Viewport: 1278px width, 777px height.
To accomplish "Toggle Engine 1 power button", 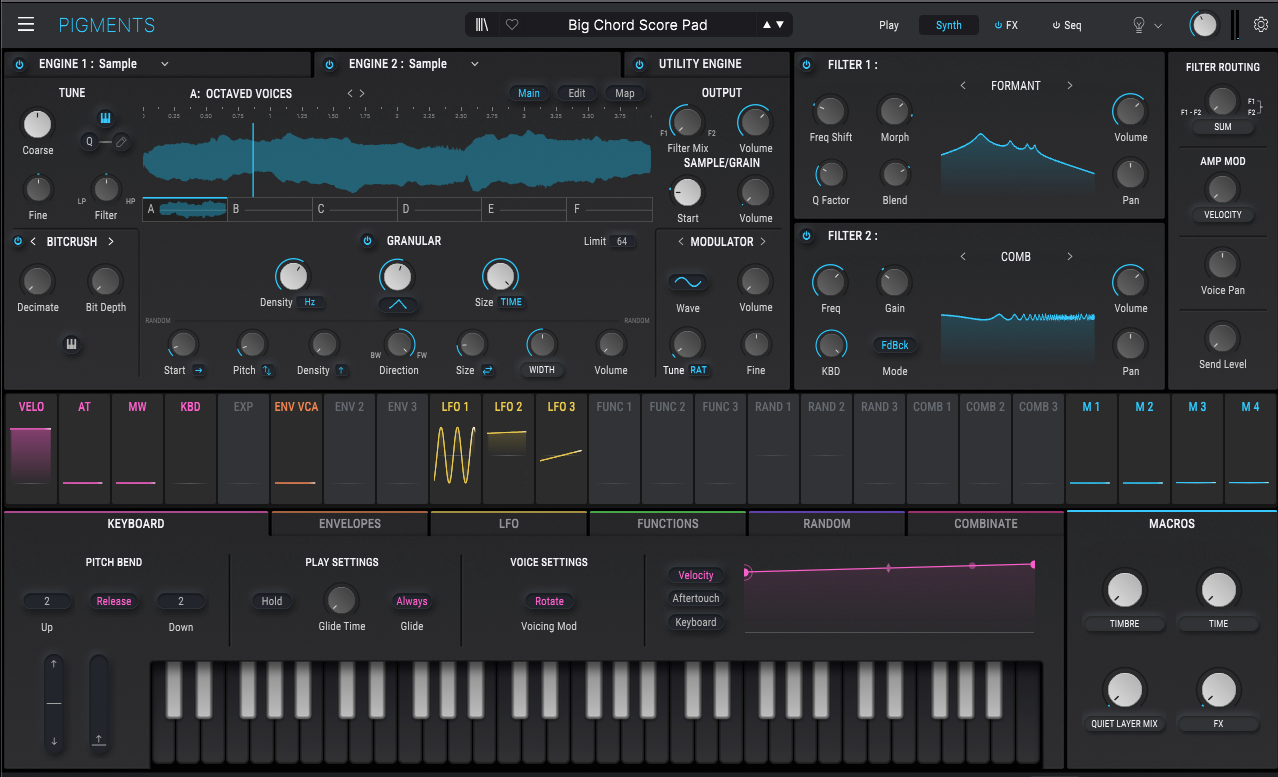I will pos(19,64).
